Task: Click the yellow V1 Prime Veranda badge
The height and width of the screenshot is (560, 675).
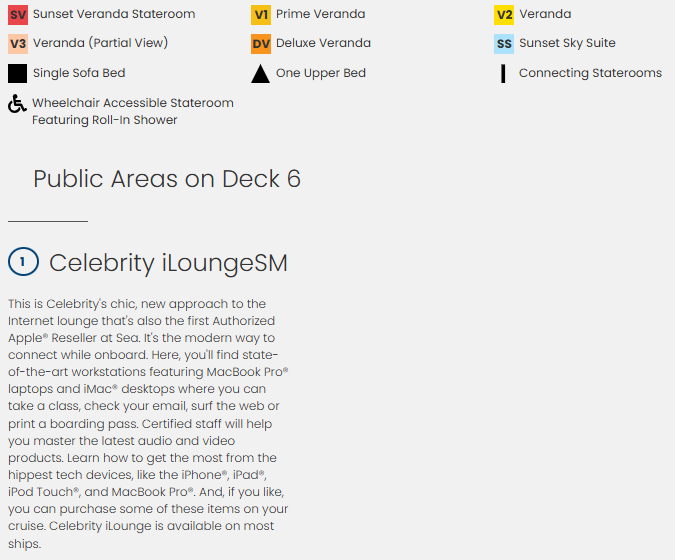Action: (261, 15)
